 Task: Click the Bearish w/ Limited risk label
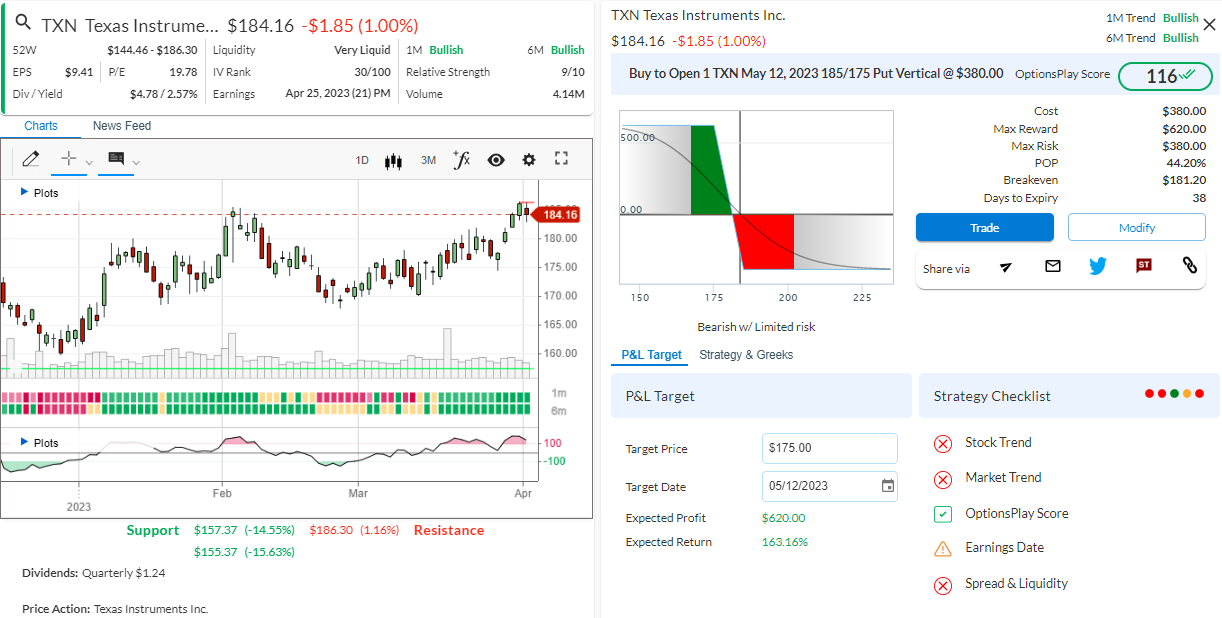point(756,327)
